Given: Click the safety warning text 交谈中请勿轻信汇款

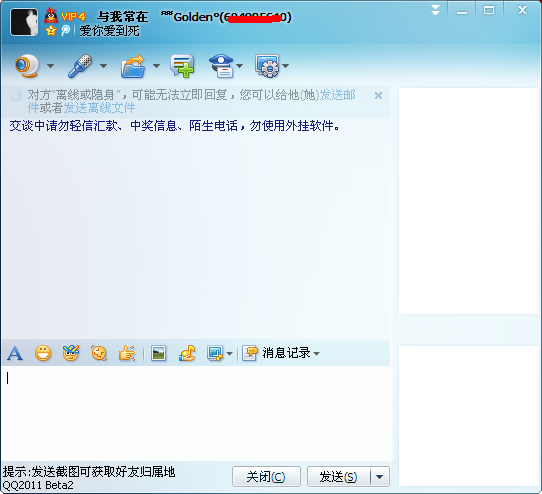Looking at the screenshot, I should 174,125.
